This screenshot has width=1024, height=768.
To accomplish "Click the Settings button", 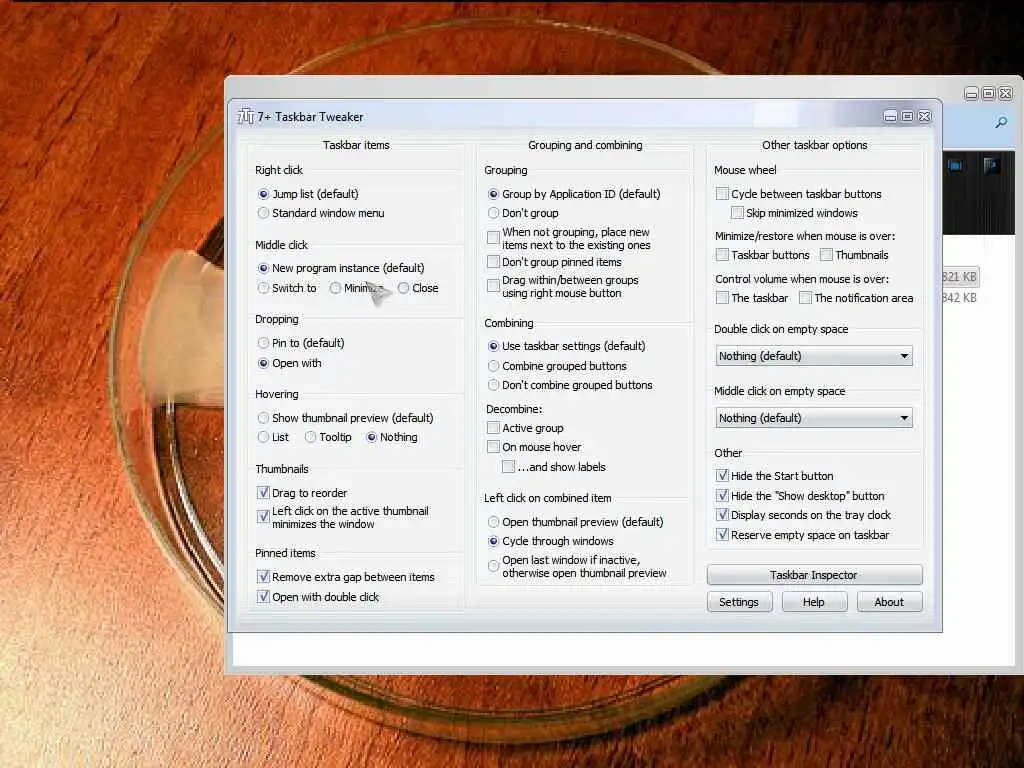I will [x=739, y=602].
